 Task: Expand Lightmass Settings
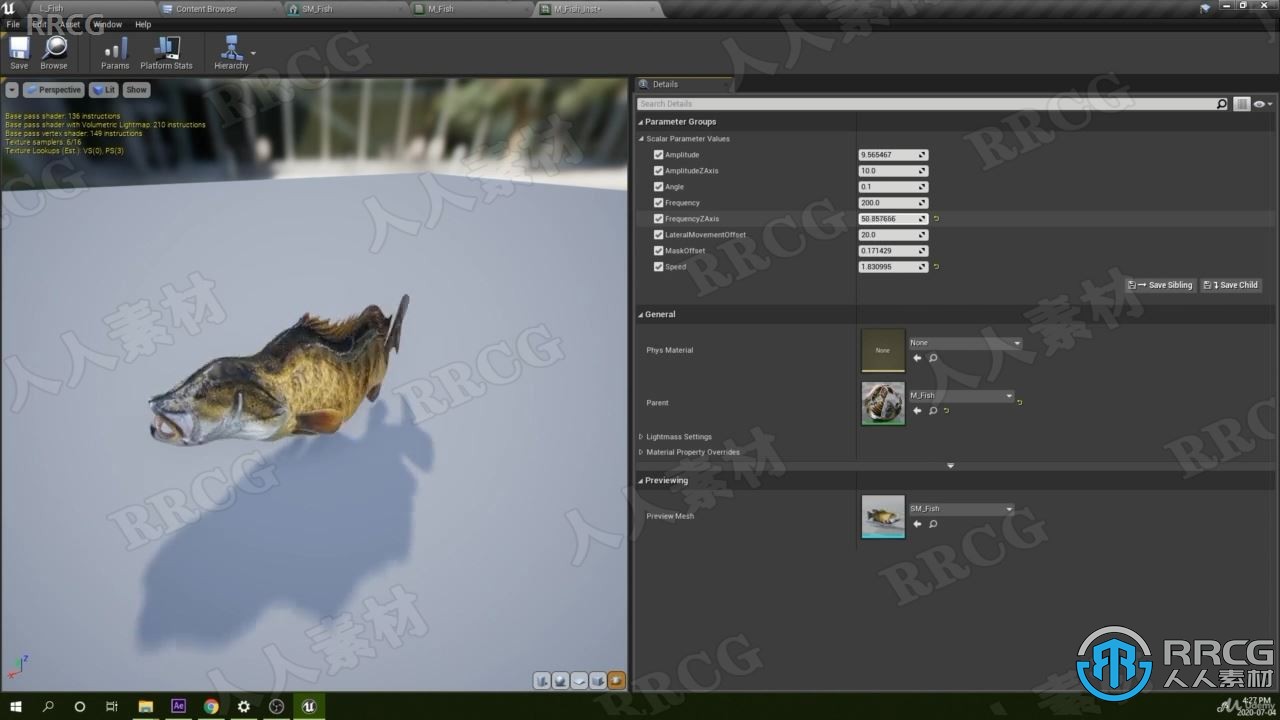click(641, 437)
